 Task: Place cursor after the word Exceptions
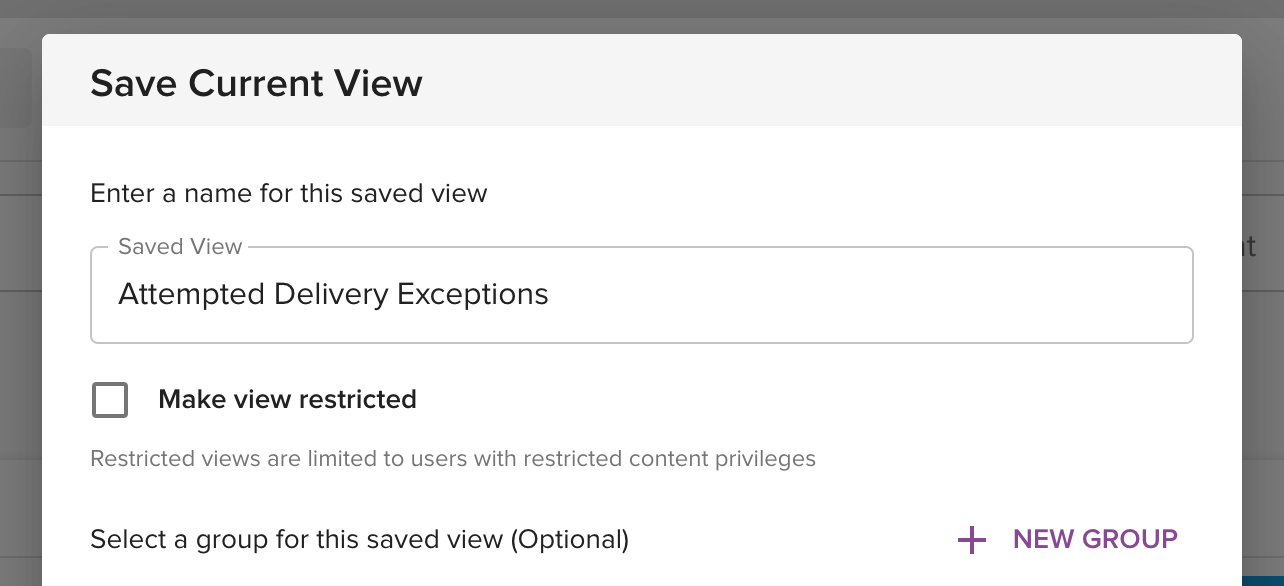coord(550,295)
